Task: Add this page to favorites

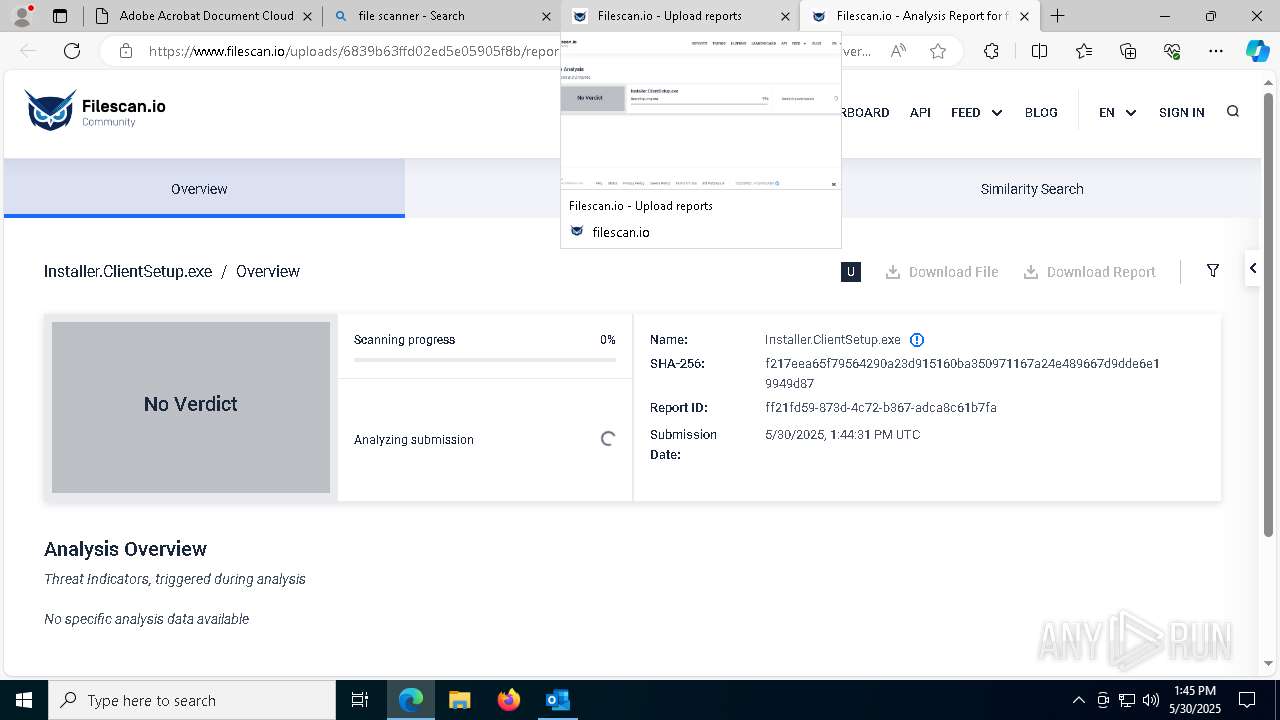Action: tap(938, 51)
